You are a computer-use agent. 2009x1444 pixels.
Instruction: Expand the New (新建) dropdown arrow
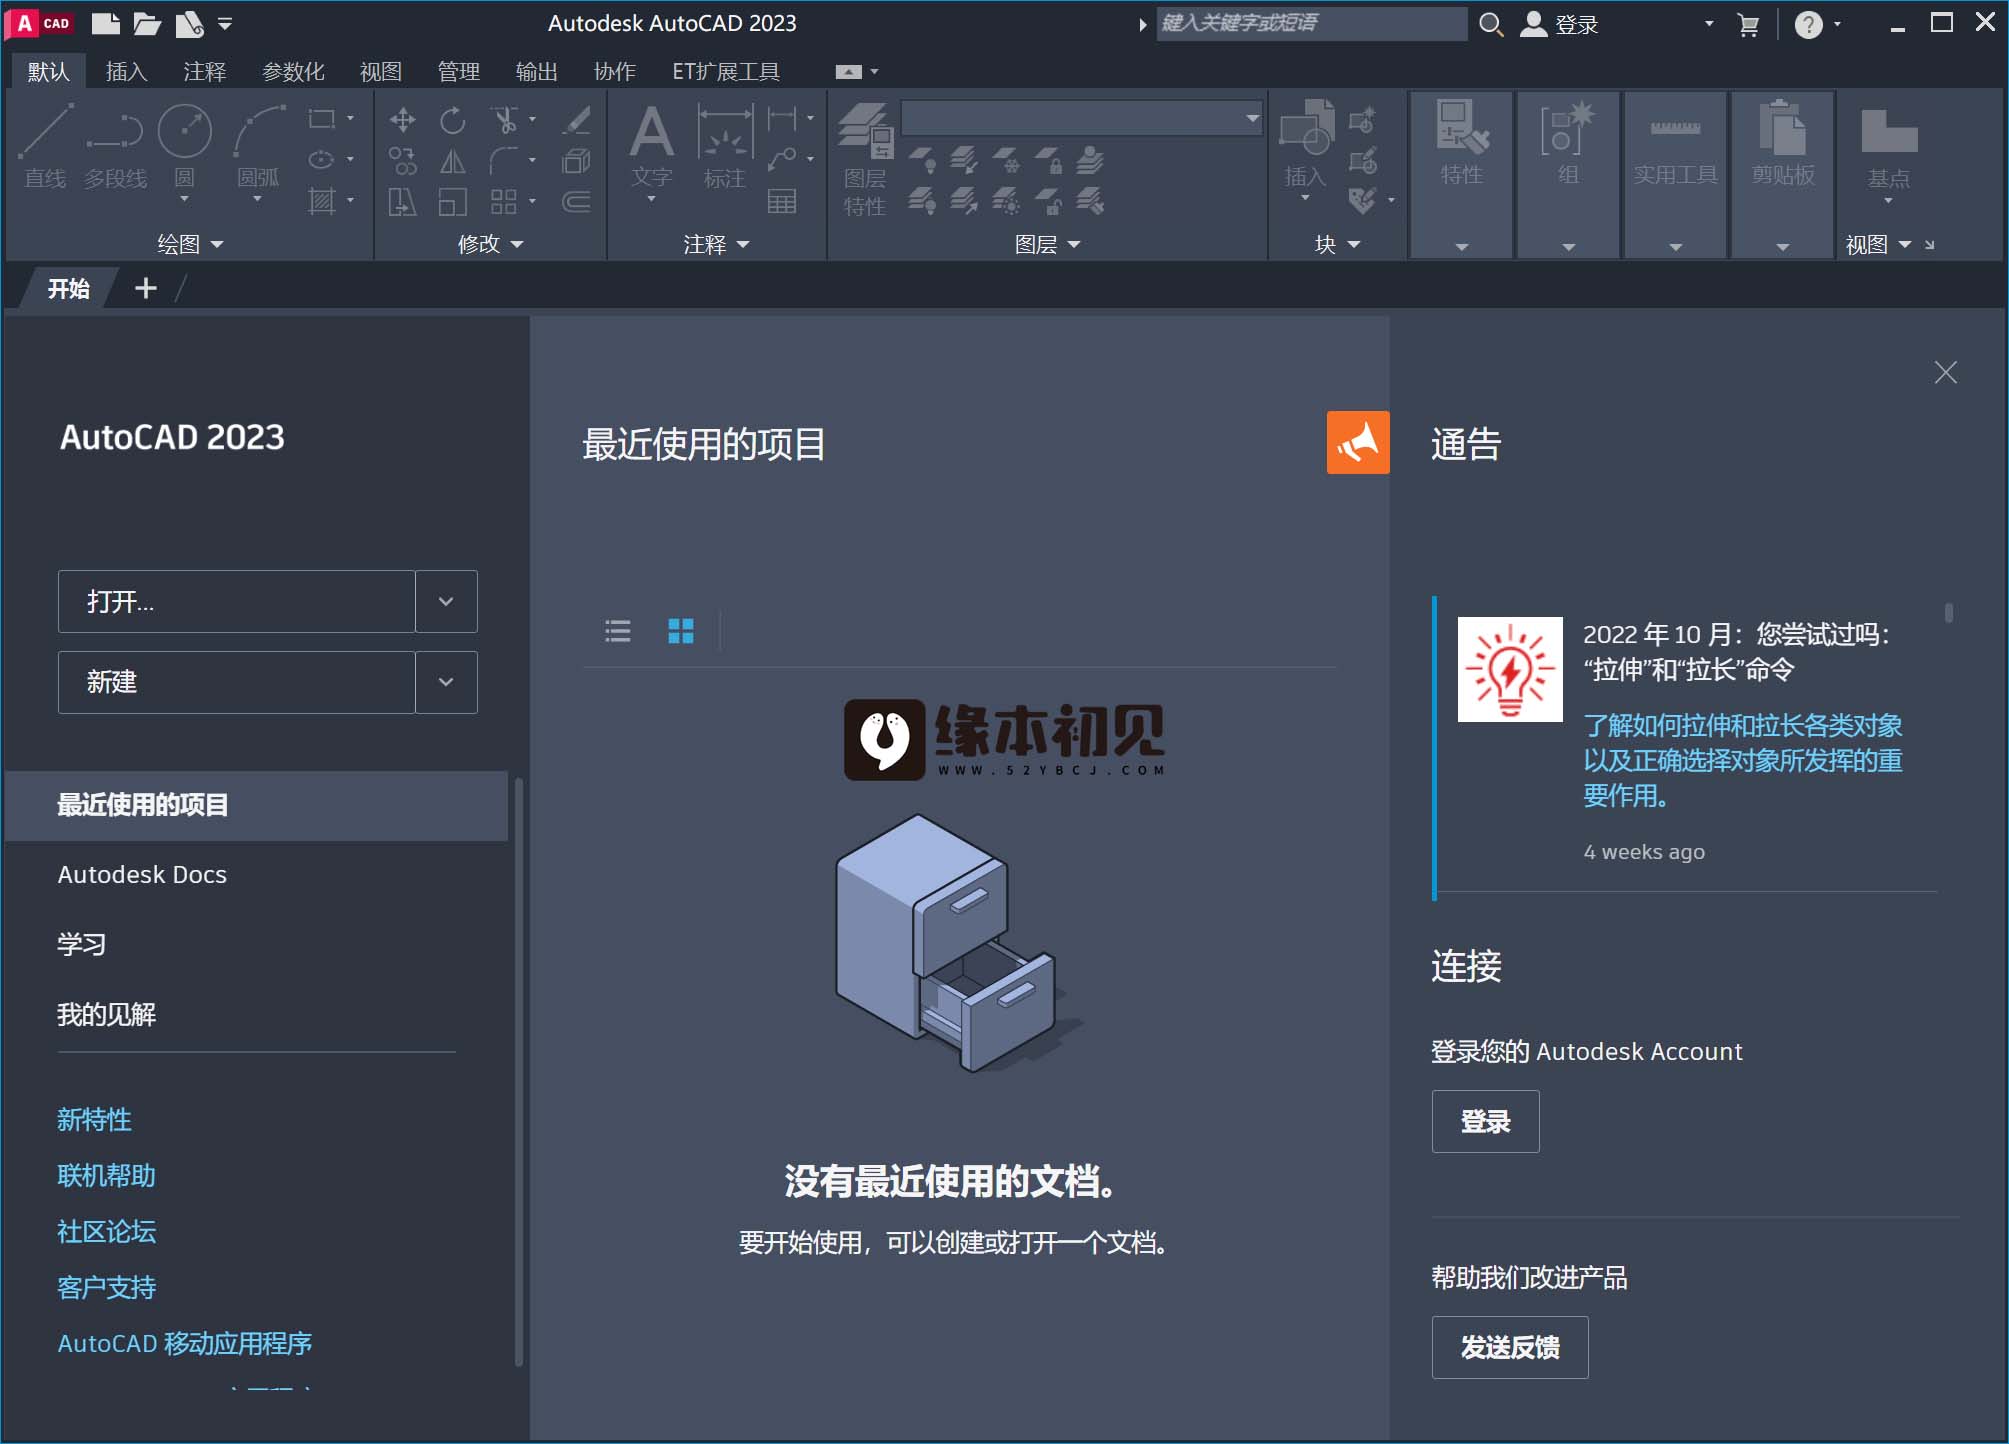pos(446,682)
